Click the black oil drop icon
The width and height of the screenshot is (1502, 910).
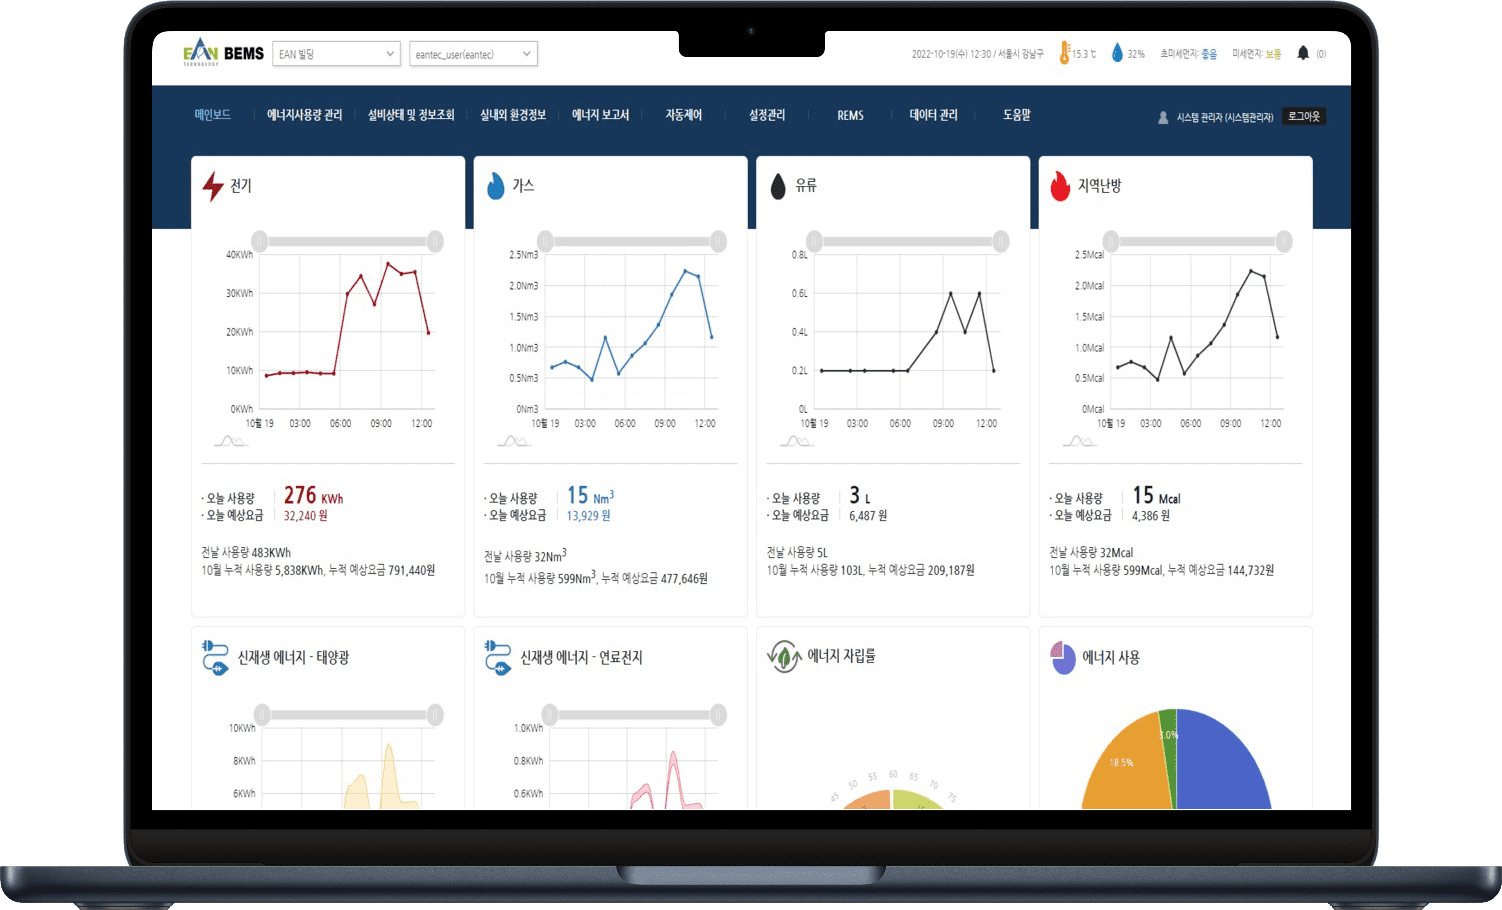click(778, 186)
